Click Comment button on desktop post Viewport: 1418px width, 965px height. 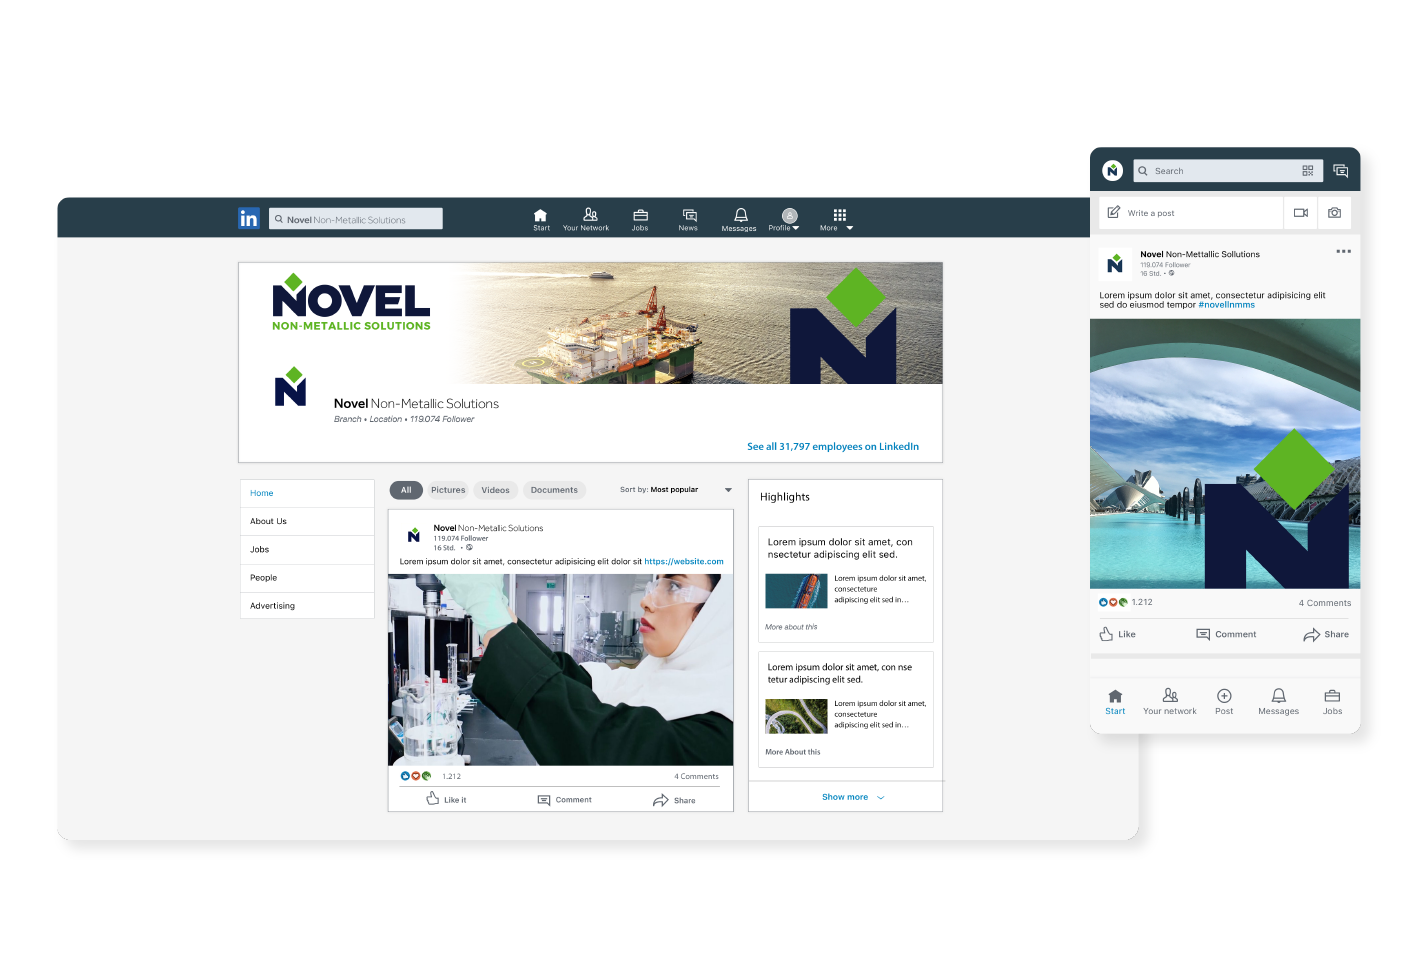(565, 800)
